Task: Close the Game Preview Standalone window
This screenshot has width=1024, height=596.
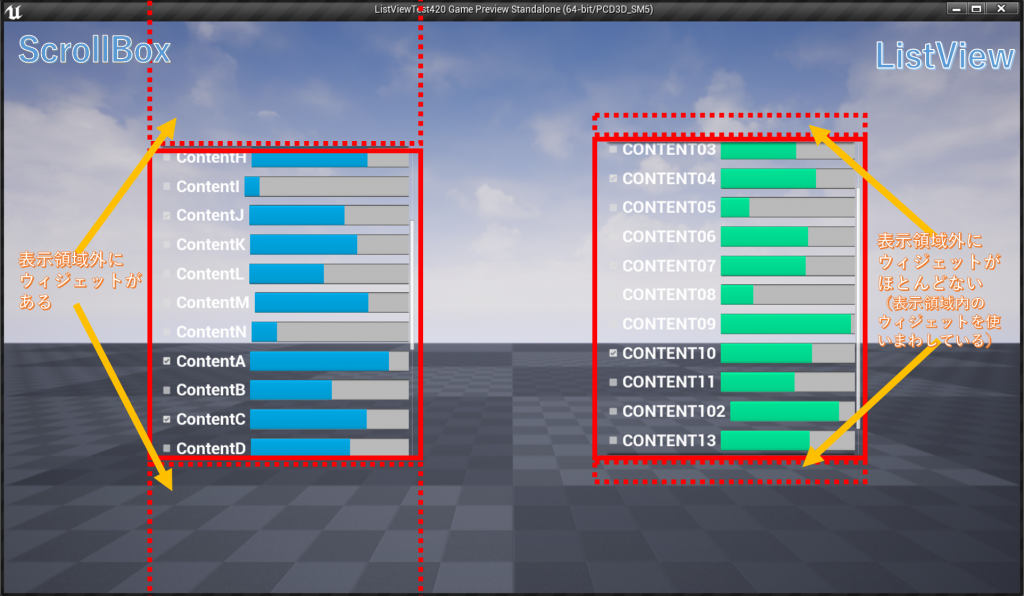Action: (1001, 8)
